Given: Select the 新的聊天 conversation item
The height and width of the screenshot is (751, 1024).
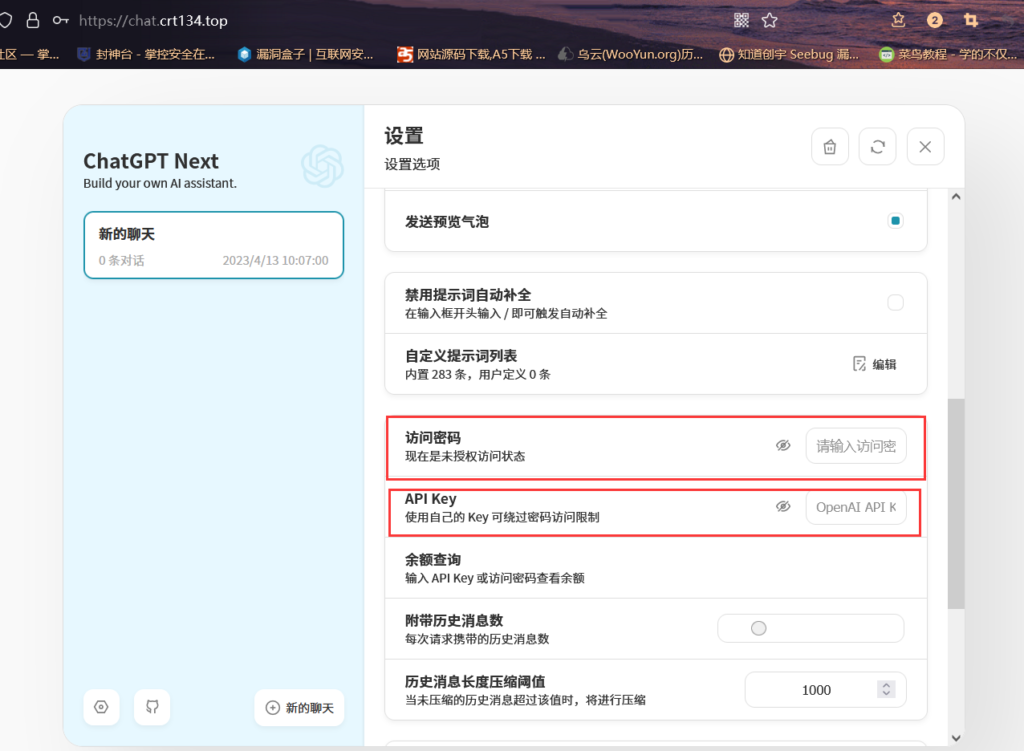Looking at the screenshot, I should (x=213, y=246).
